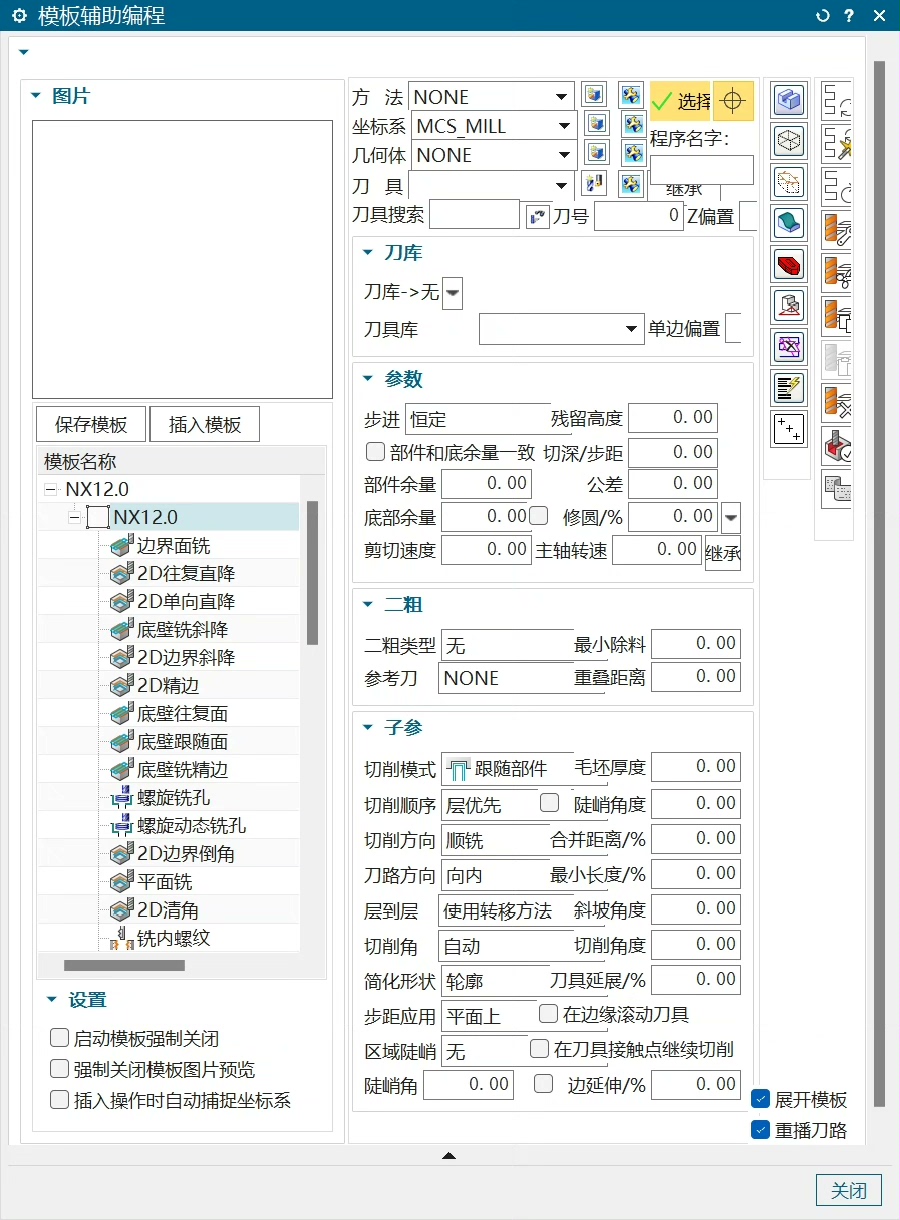Click the edit wrench icon in 方法 row

pyautogui.click(x=631, y=96)
